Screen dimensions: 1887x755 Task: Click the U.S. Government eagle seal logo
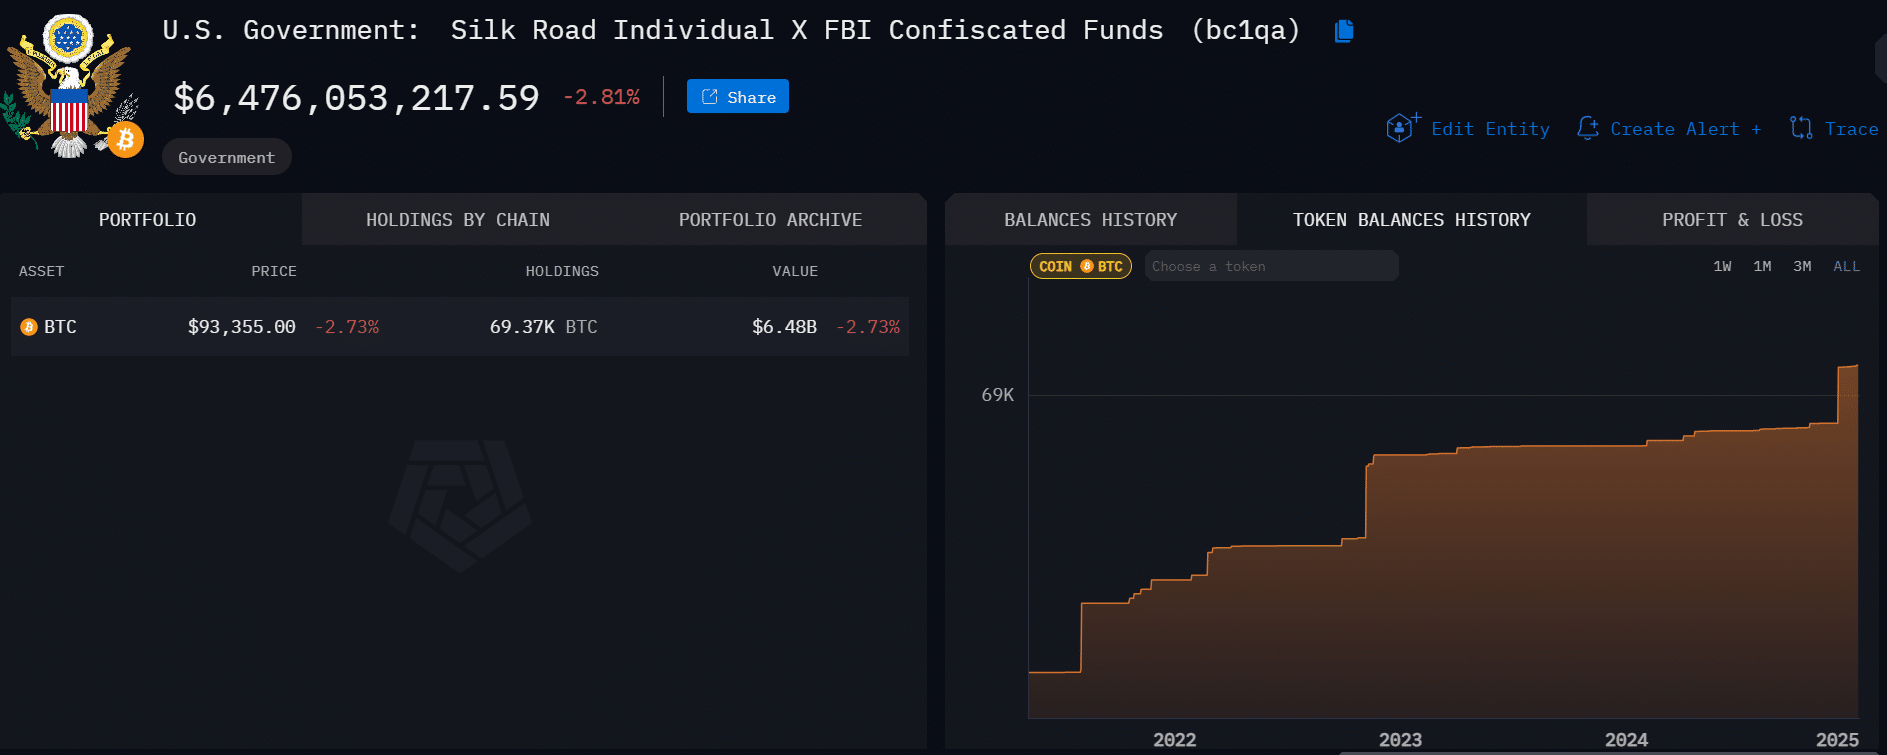(x=67, y=85)
